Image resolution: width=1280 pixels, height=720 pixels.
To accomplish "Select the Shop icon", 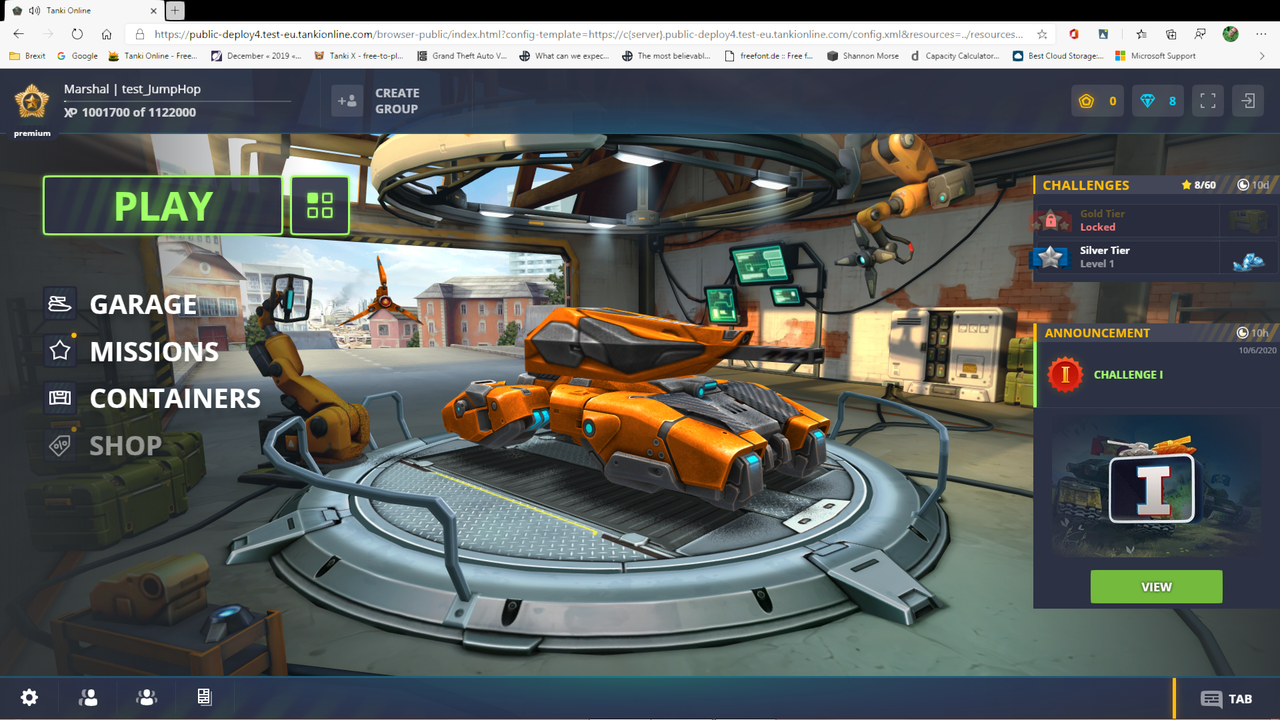I will 60,446.
